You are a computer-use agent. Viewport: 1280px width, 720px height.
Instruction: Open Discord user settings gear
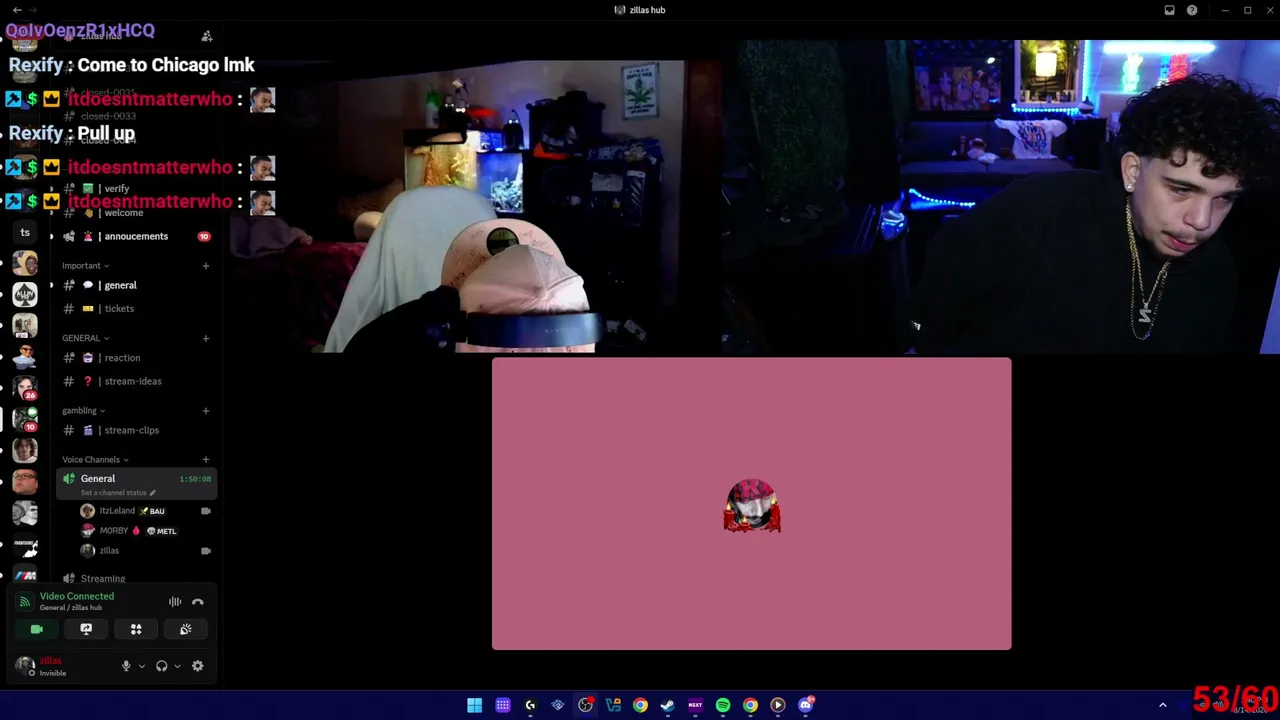198,666
